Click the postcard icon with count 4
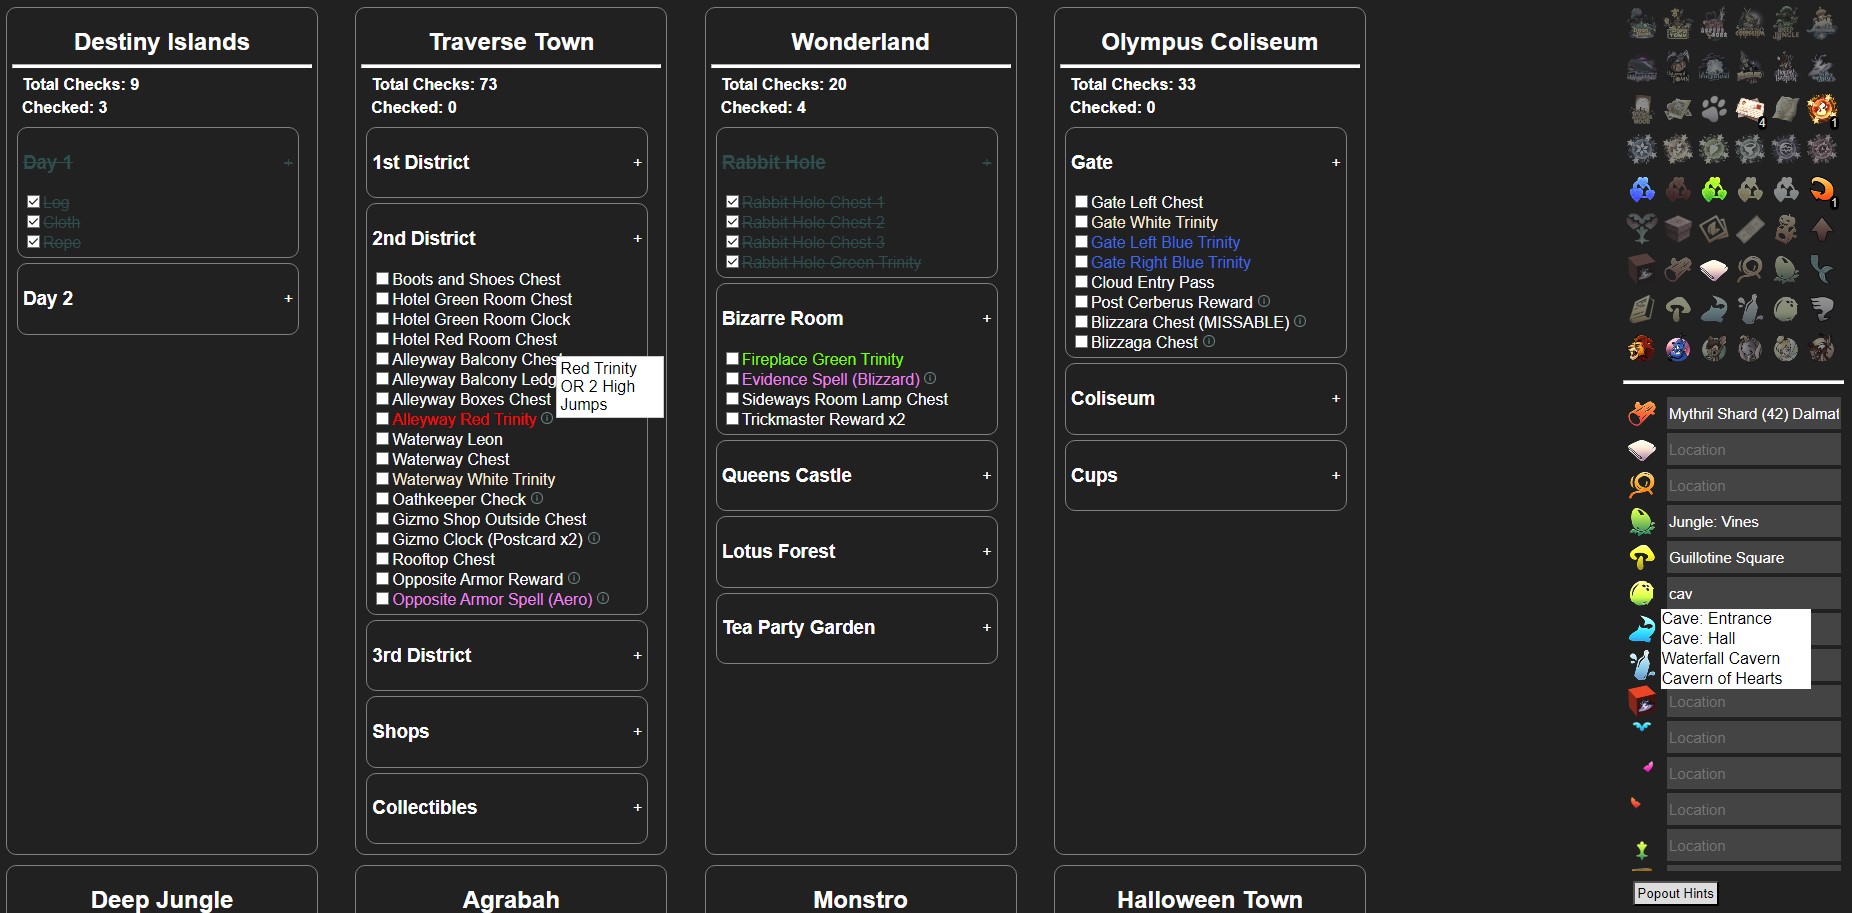Screen dimensions: 1852x913 click(x=1750, y=109)
